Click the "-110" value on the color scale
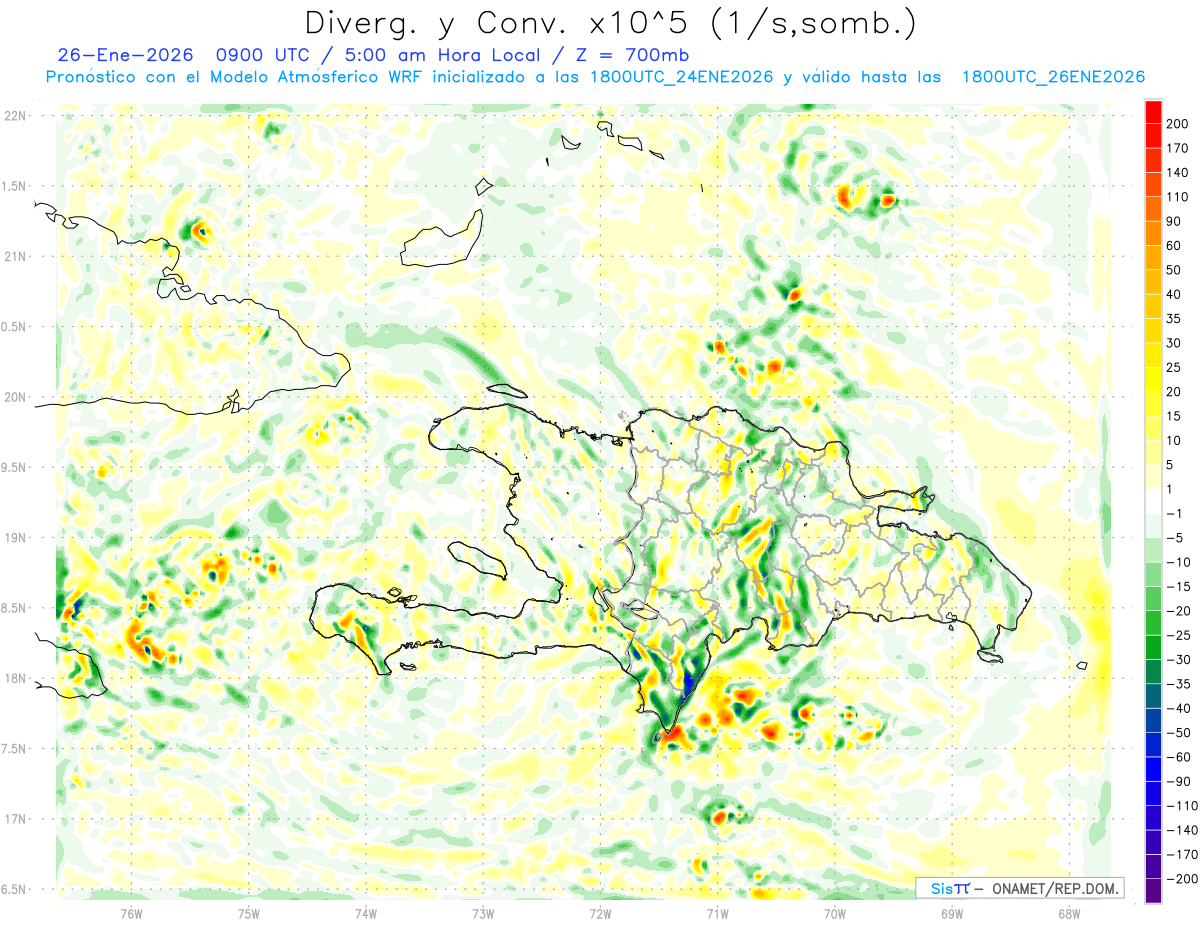Image resolution: width=1200 pixels, height=927 pixels. tap(1180, 806)
